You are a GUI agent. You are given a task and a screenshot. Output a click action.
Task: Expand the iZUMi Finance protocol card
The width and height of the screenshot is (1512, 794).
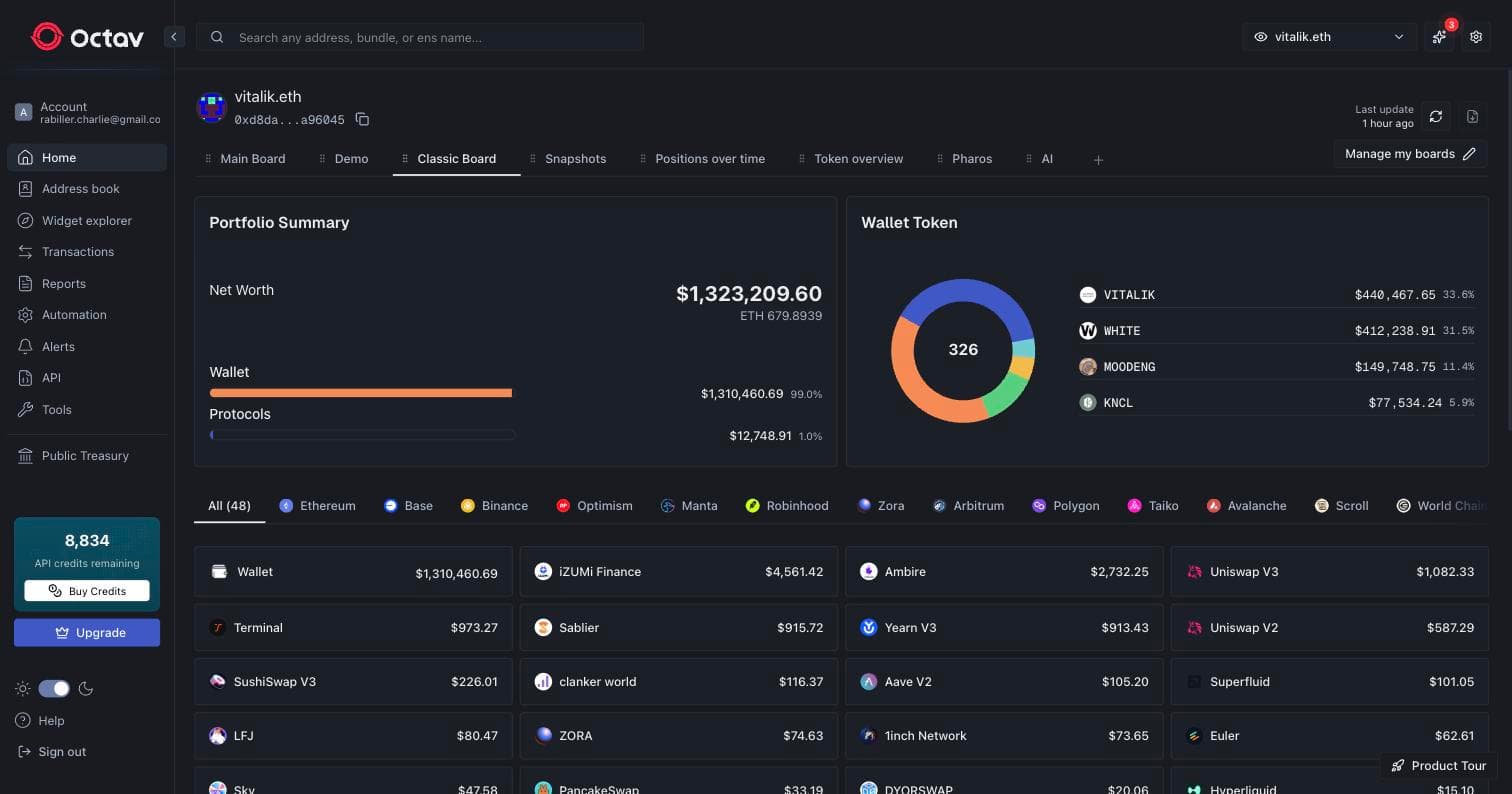tap(679, 572)
